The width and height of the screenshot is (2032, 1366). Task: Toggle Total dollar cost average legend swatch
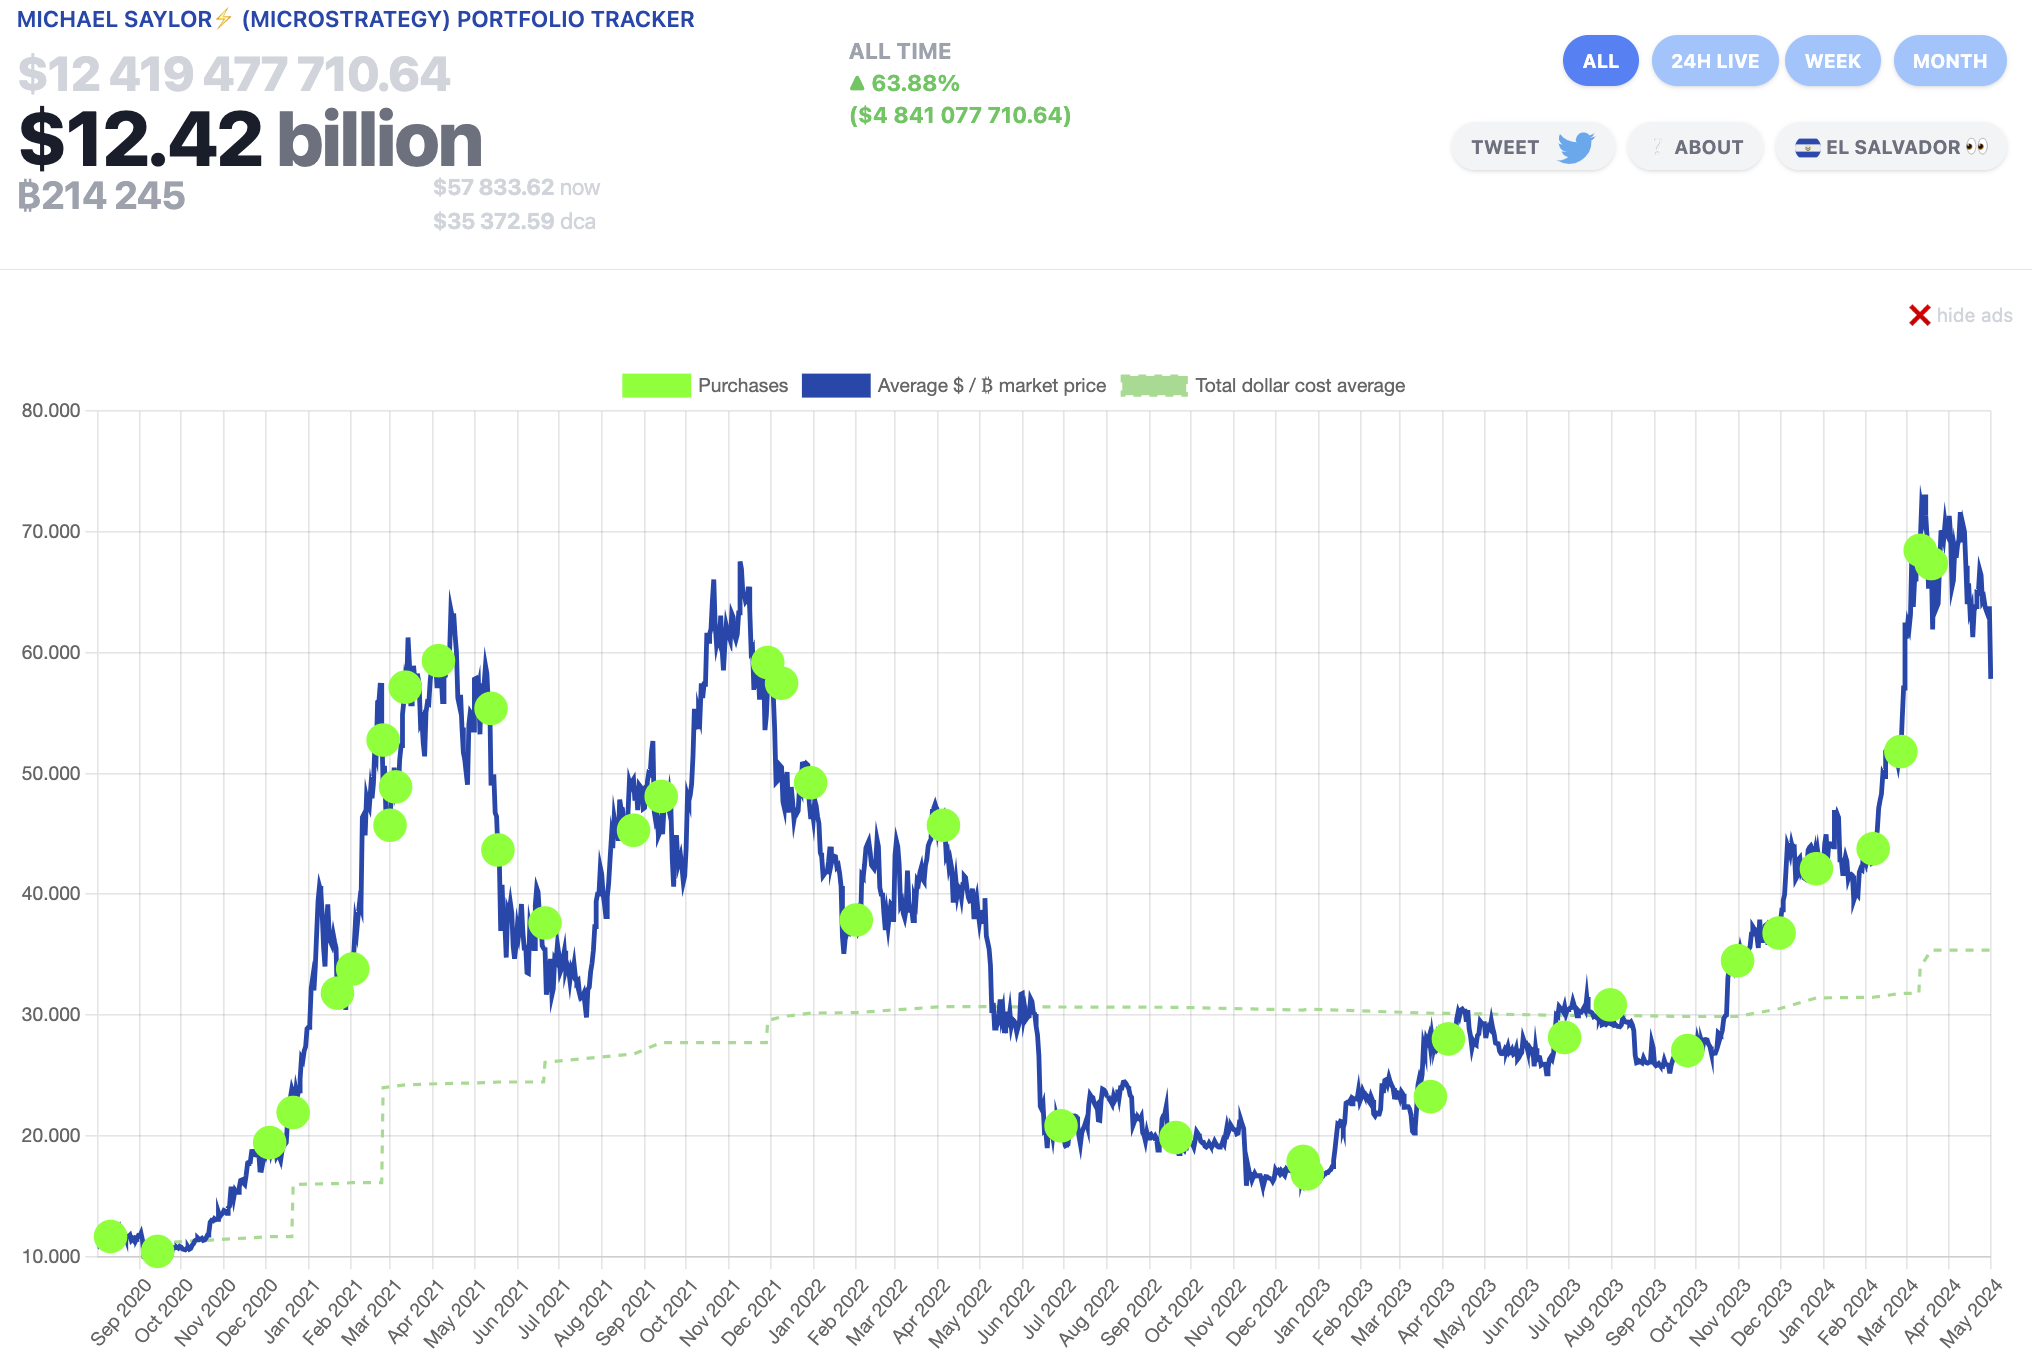tap(1154, 385)
